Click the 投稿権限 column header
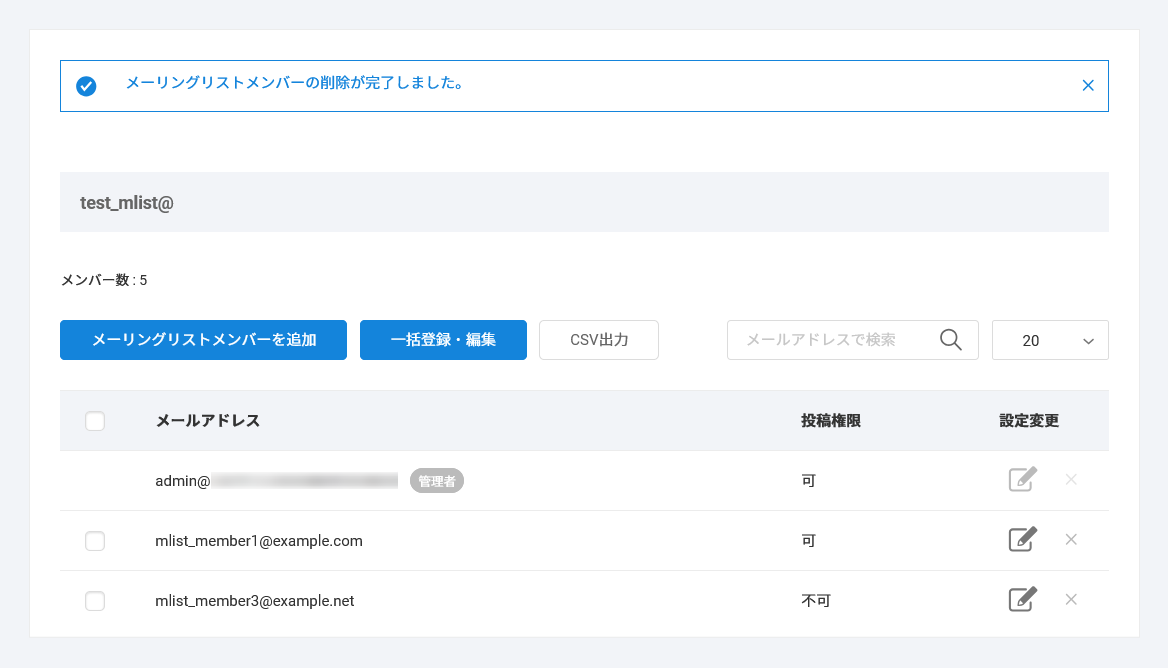 pyautogui.click(x=830, y=421)
